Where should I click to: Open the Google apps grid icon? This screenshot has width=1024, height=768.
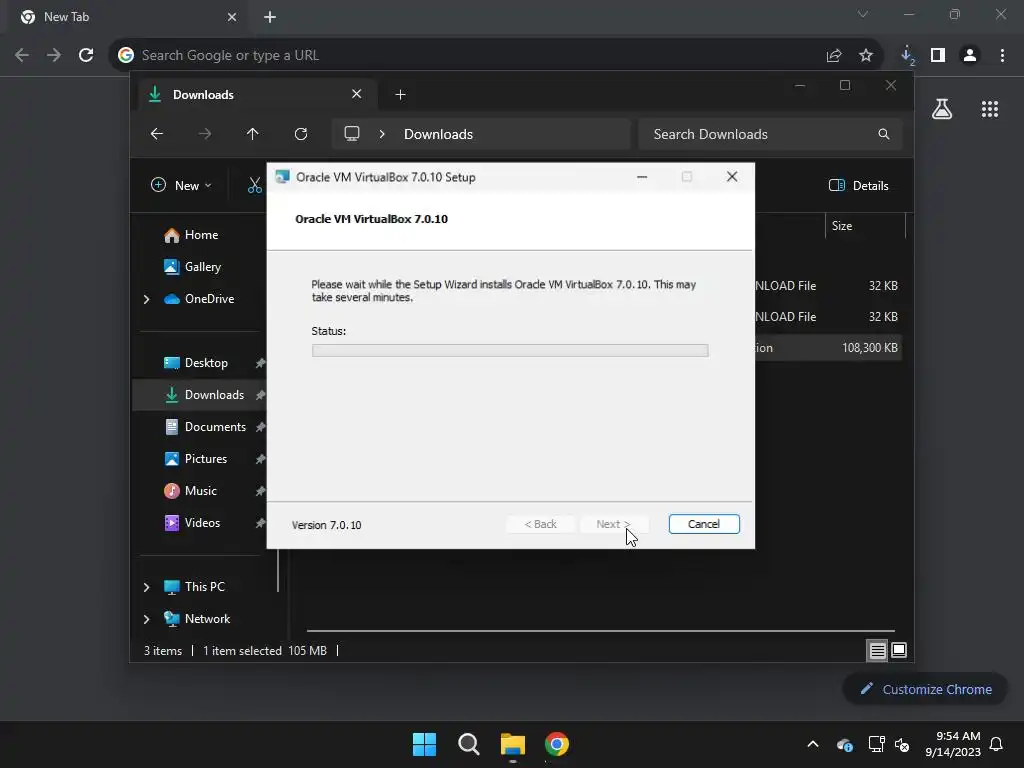click(x=990, y=109)
